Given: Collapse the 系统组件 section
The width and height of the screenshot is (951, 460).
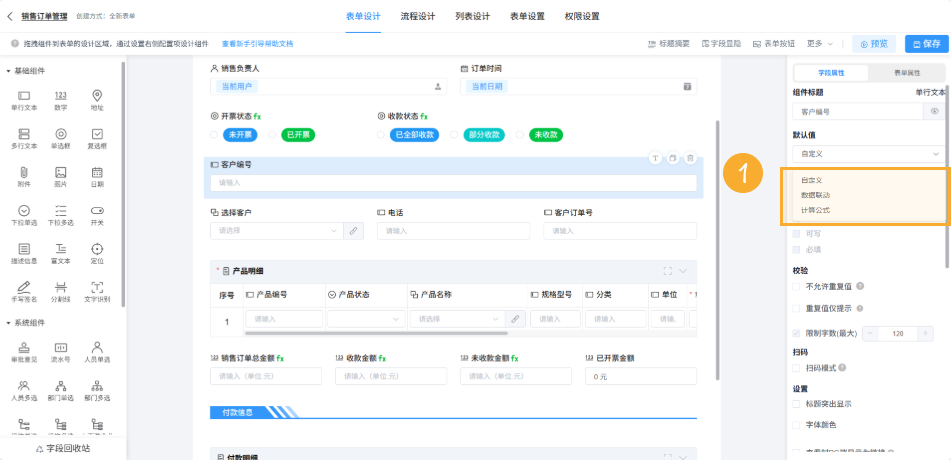Looking at the screenshot, I should (8, 322).
